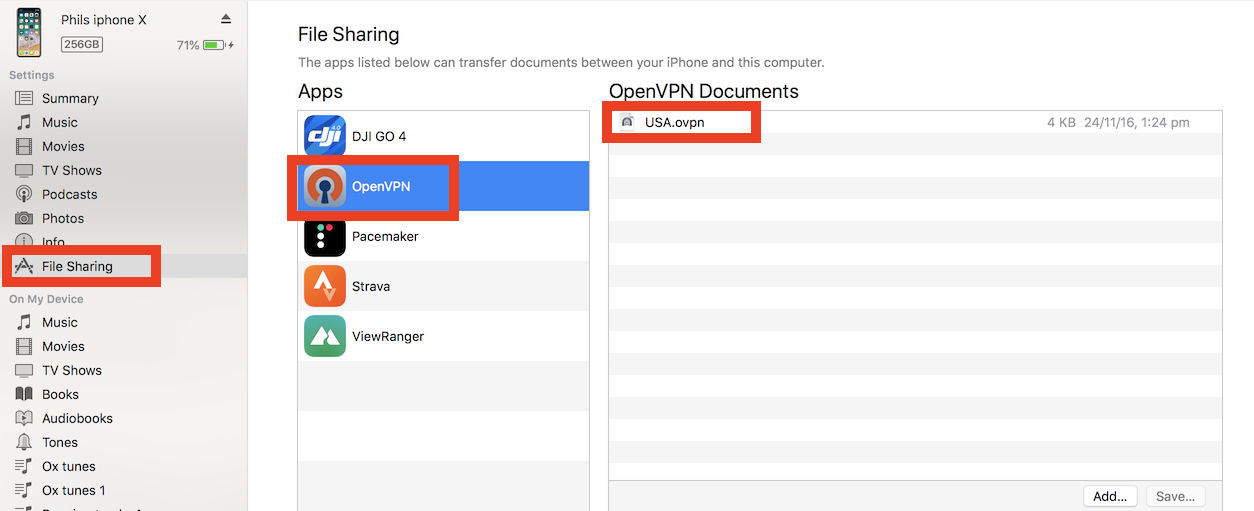Screen dimensions: 1254x511
Task: Select the Strava app icon
Action: click(325, 286)
